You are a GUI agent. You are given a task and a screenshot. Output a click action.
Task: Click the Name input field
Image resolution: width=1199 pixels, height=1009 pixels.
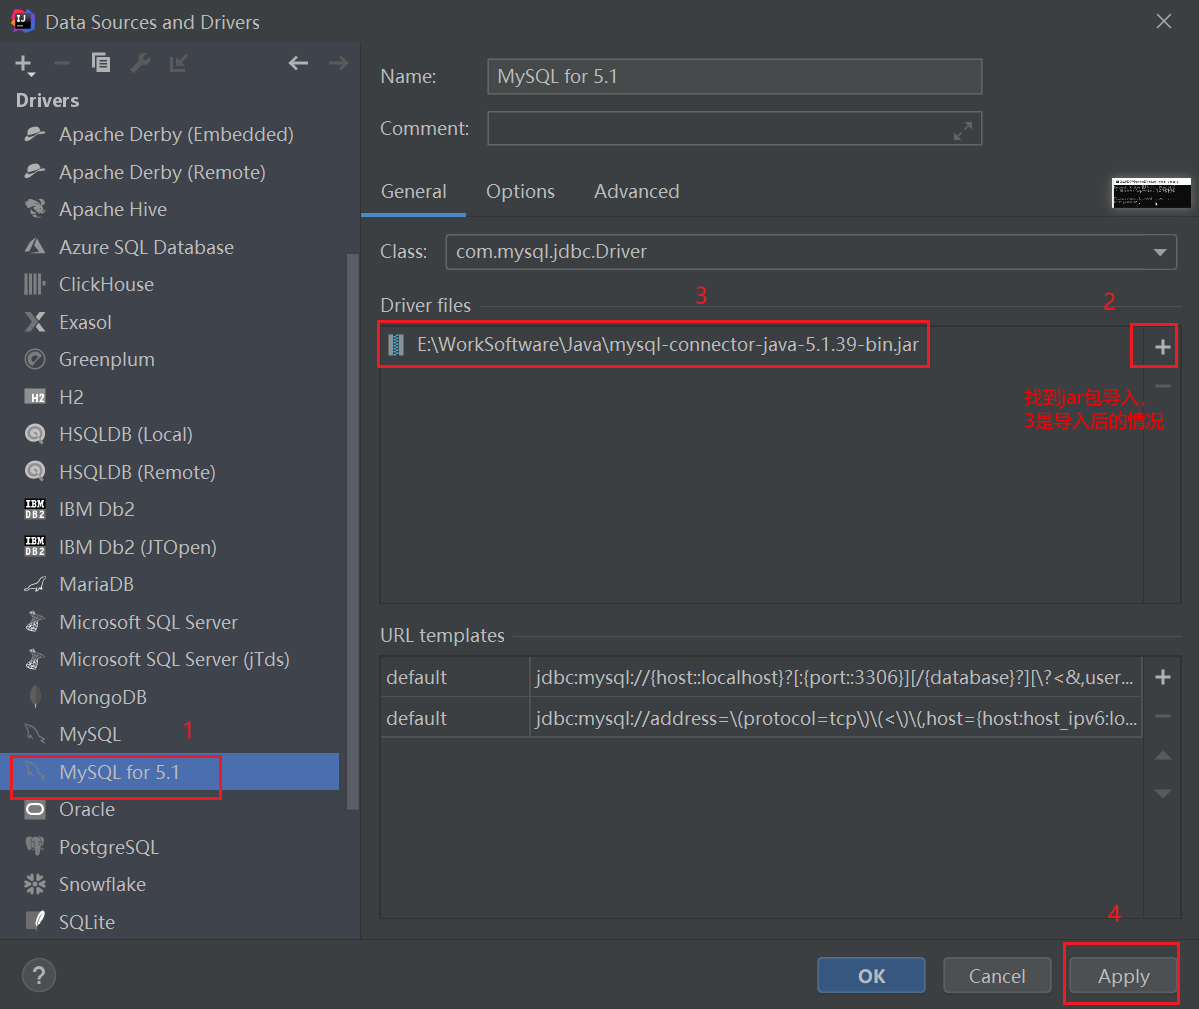(x=734, y=76)
